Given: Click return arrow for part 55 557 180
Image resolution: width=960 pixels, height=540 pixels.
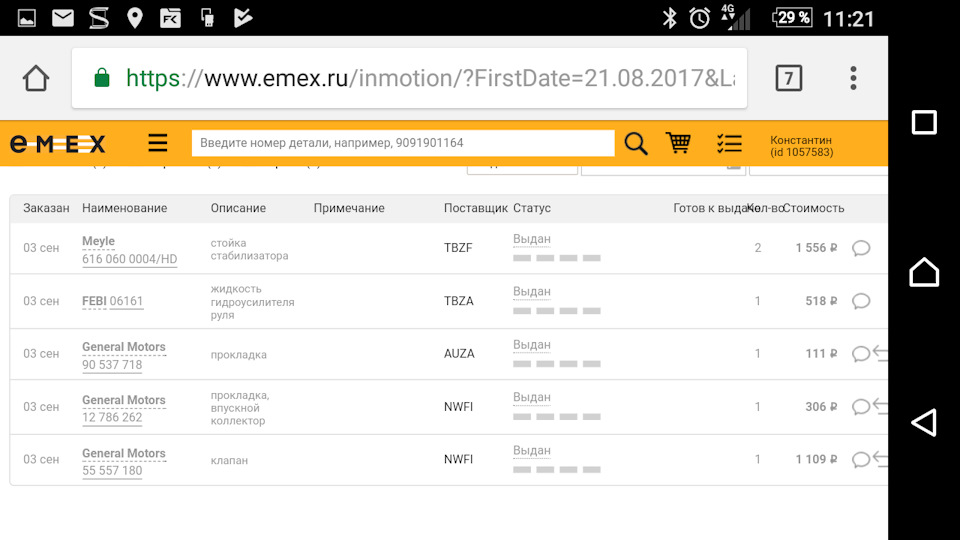Looking at the screenshot, I should 880,459.
